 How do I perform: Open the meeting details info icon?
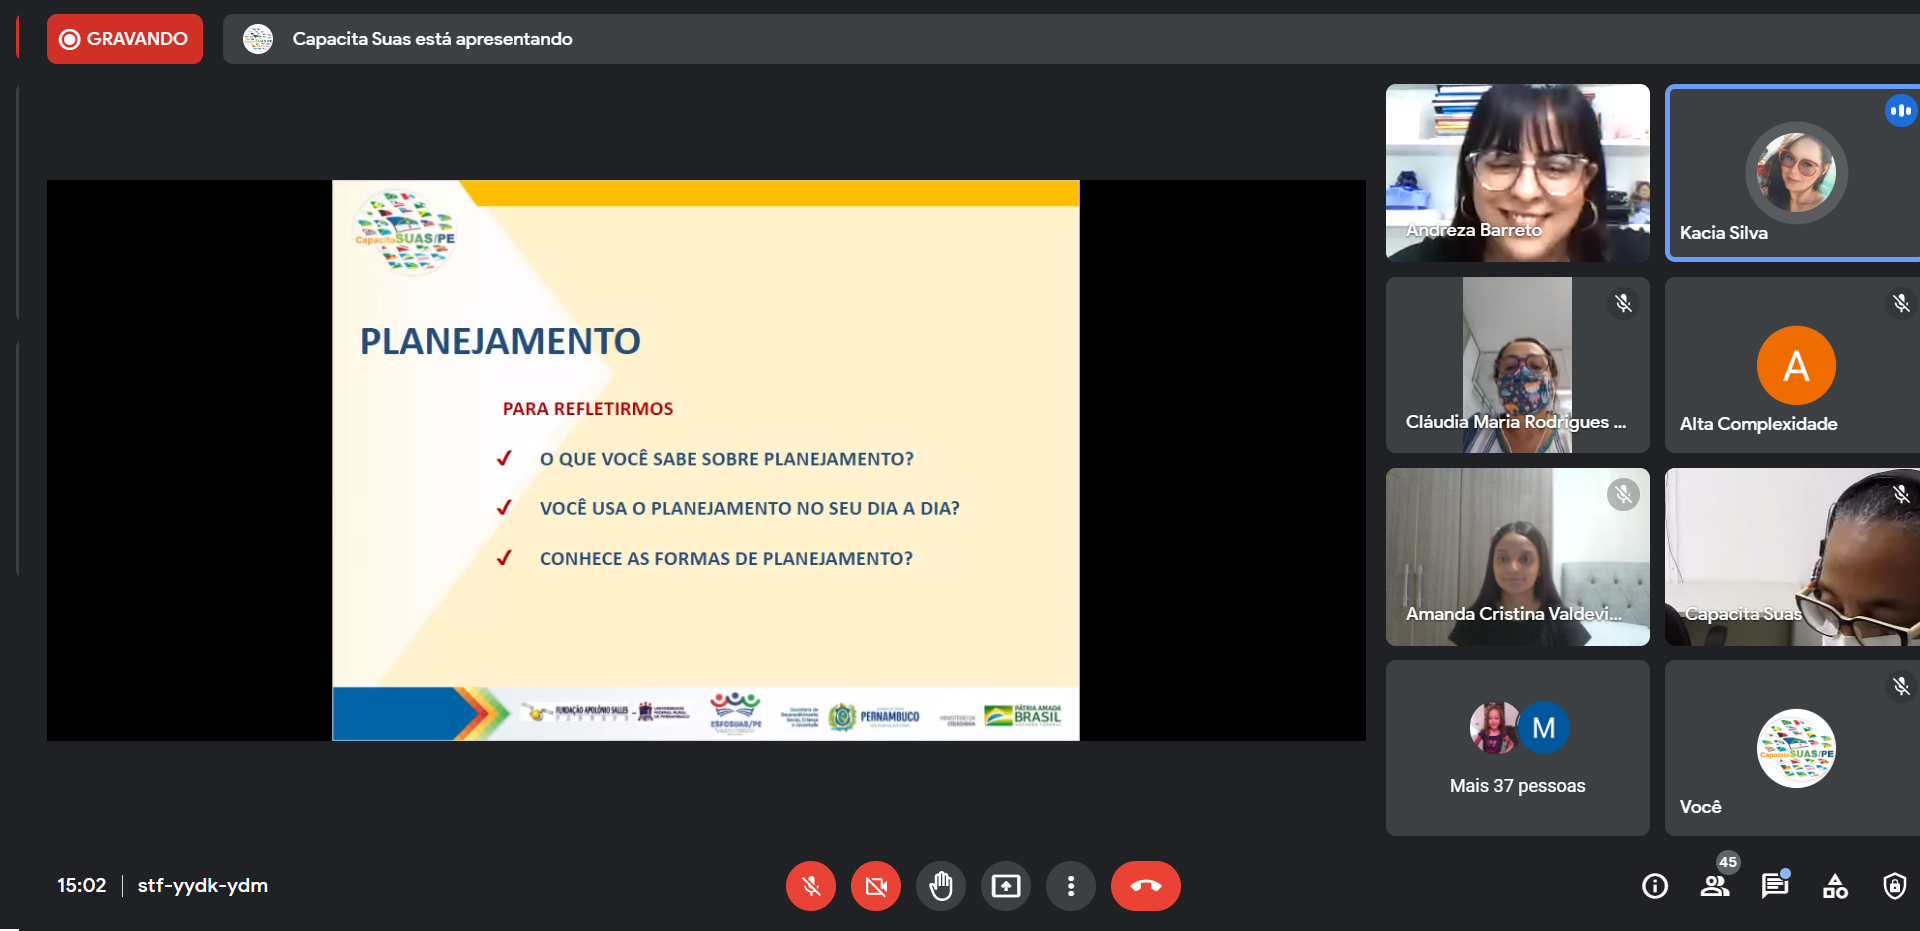pos(1655,886)
